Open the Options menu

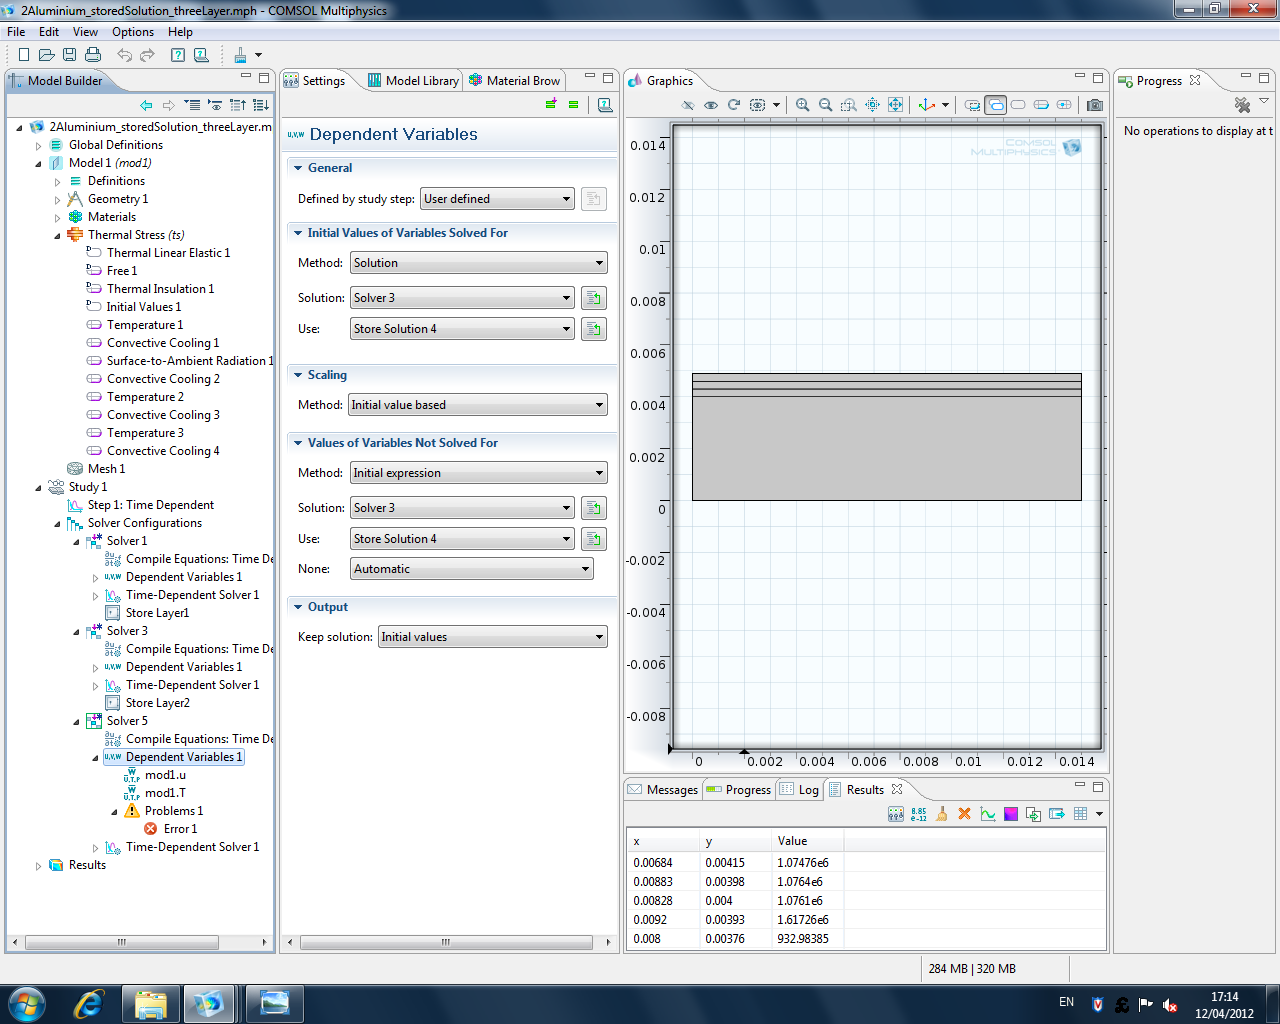(132, 32)
